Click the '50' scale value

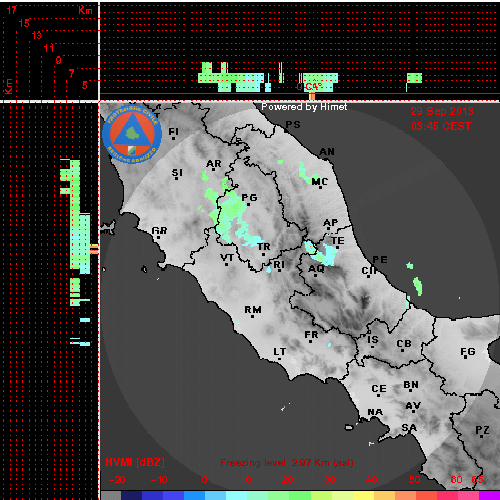click(415, 480)
